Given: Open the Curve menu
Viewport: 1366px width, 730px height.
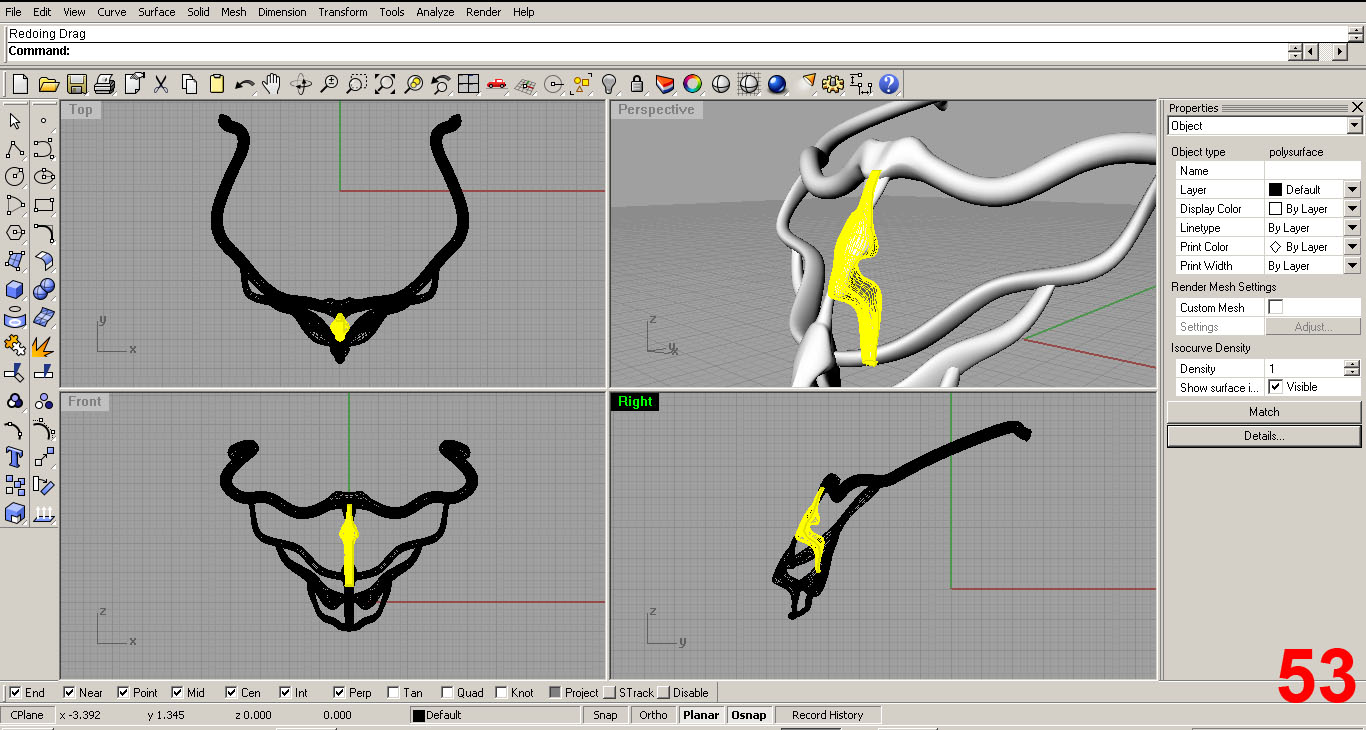Looking at the screenshot, I should 111,12.
